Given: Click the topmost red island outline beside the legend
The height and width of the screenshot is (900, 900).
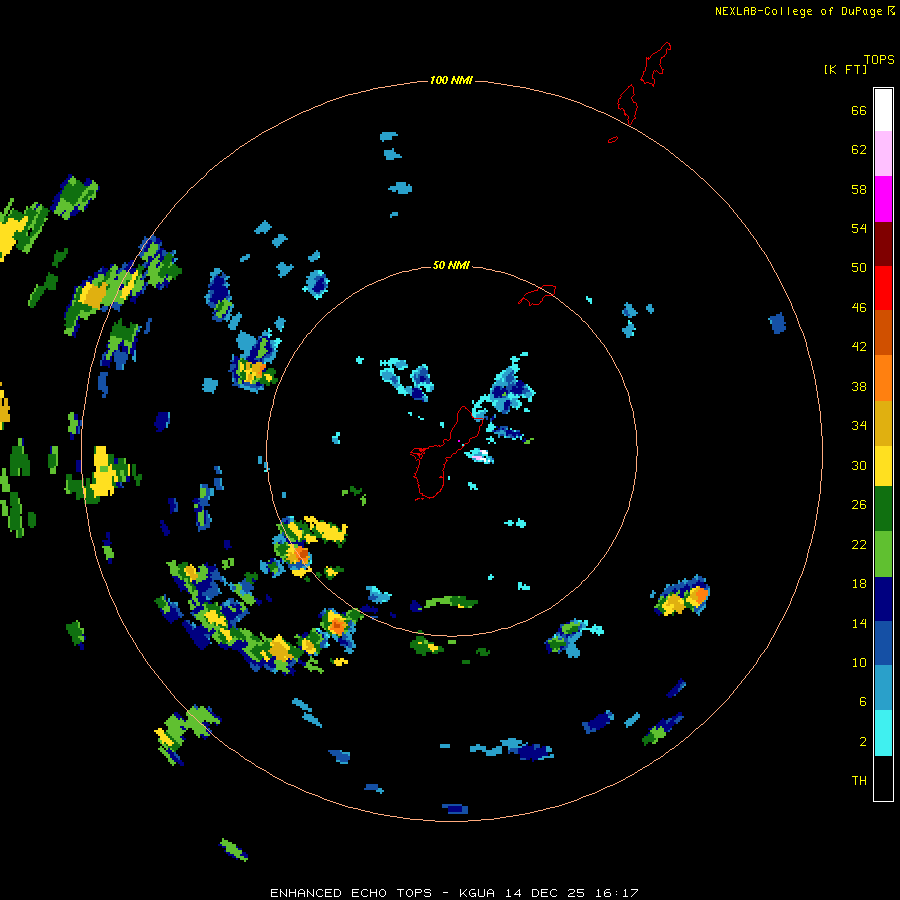Looking at the screenshot, I should tap(656, 64).
